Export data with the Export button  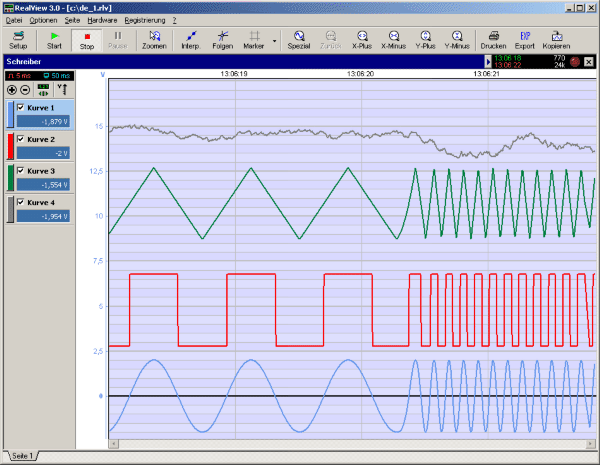(x=525, y=40)
